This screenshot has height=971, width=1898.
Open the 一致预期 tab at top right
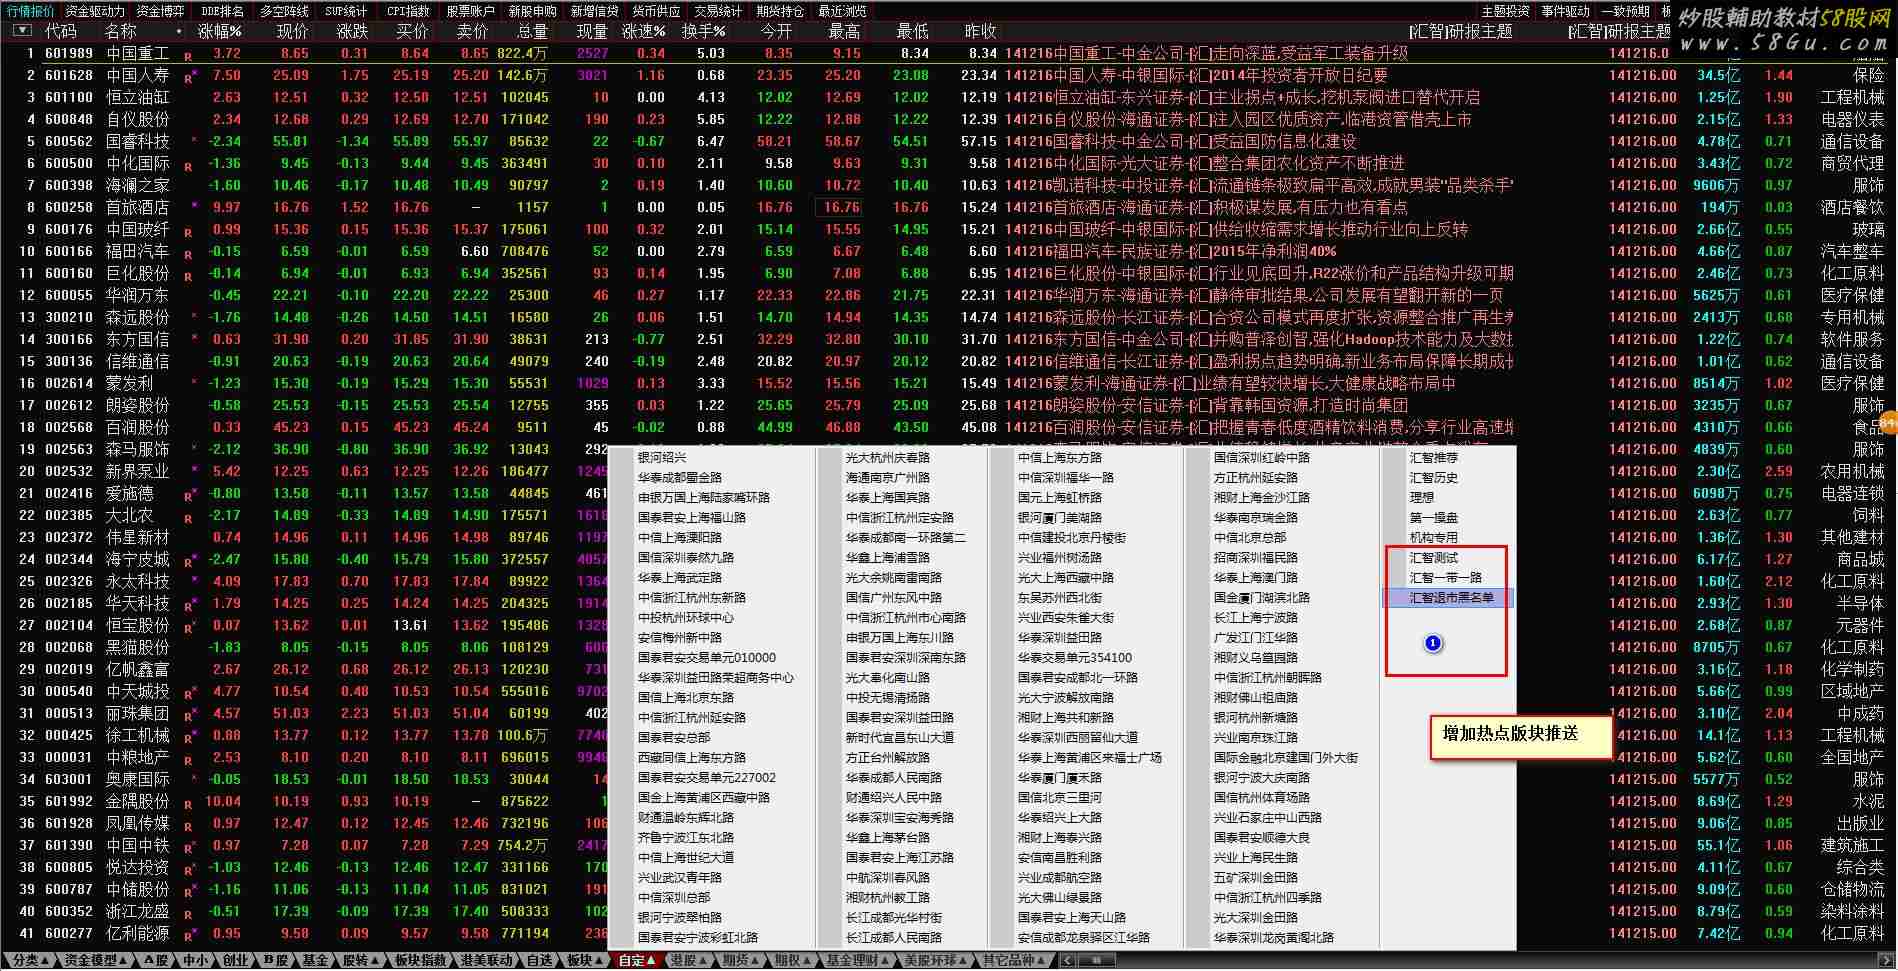(x=1625, y=11)
